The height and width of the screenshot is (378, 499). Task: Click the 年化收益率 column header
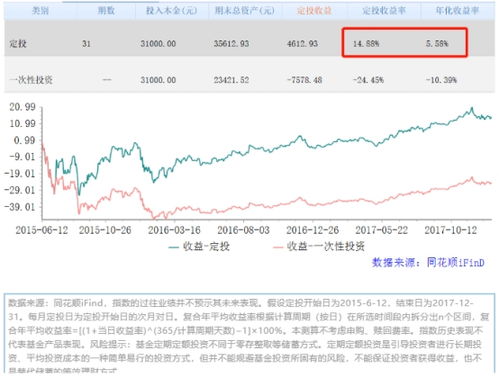[457, 11]
